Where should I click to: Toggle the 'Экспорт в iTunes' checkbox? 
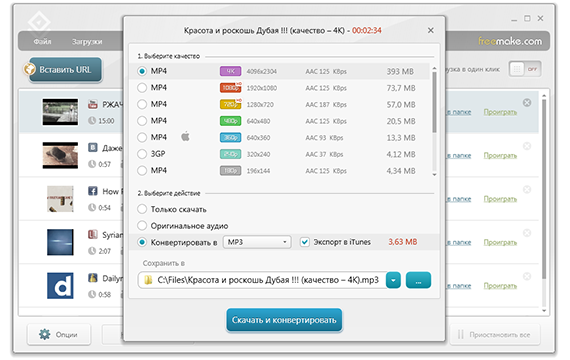[x=305, y=242]
